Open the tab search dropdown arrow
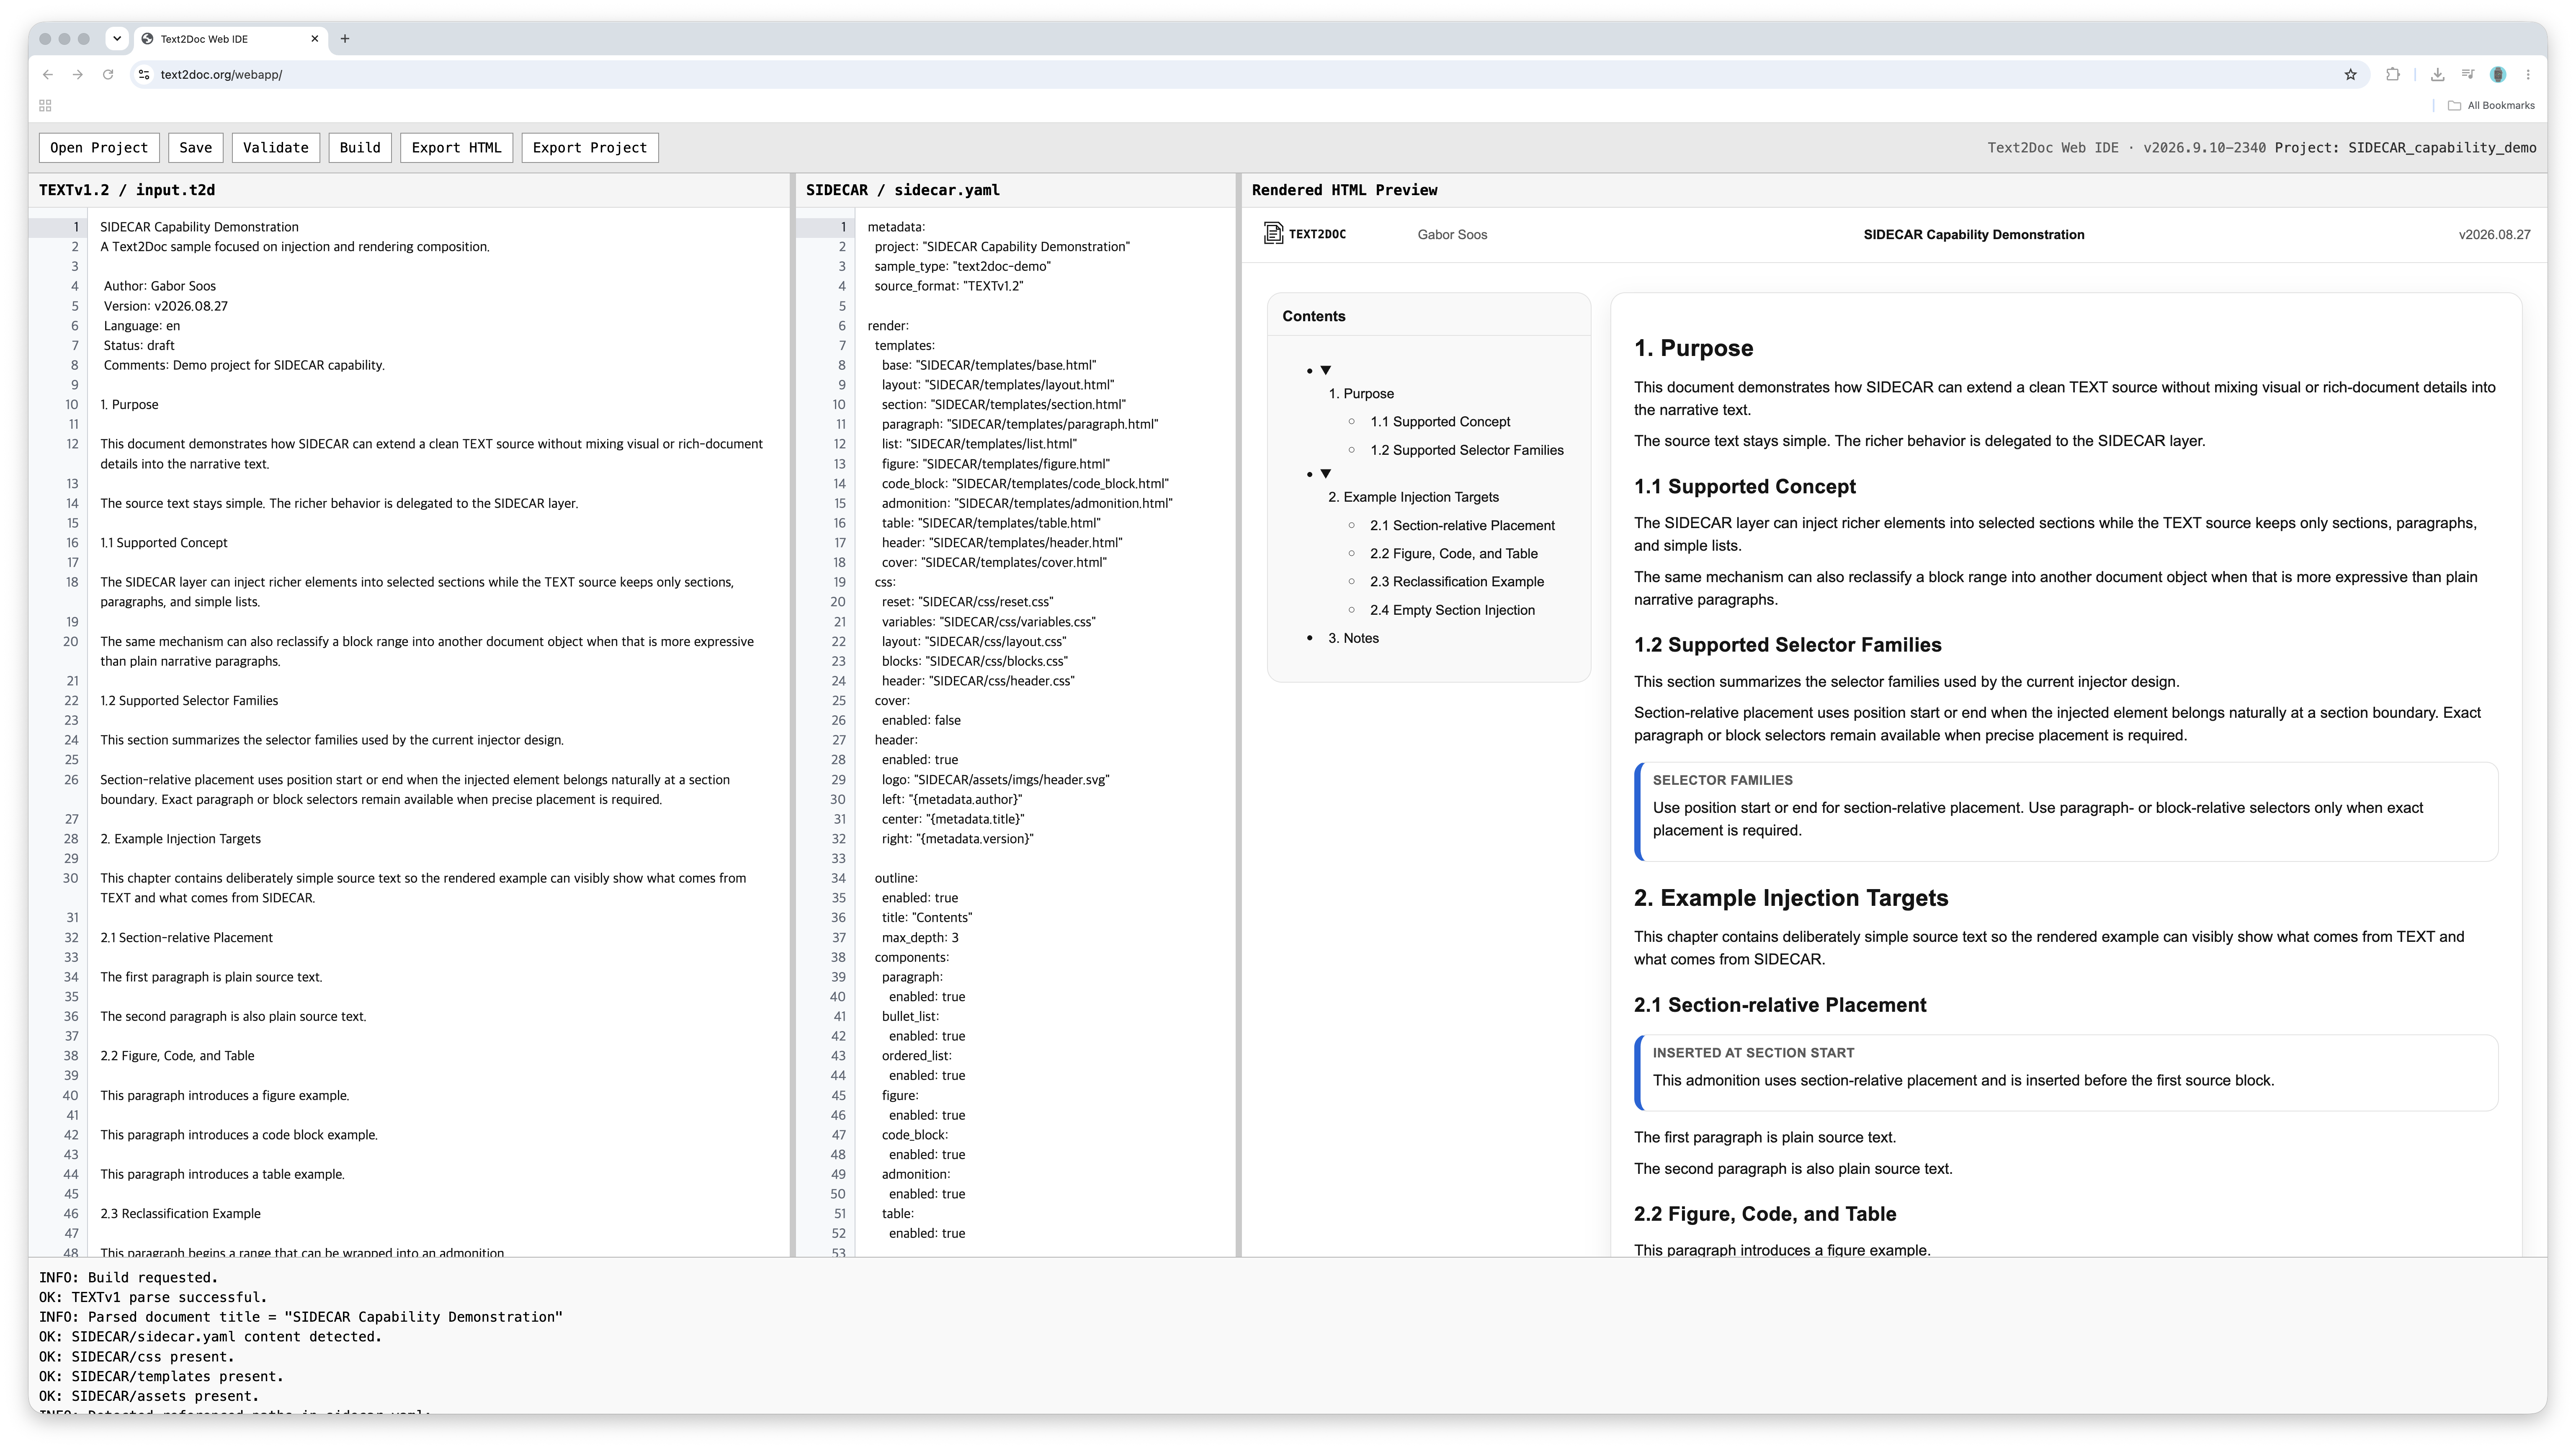Image resolution: width=2576 pixels, height=1449 pixels. [x=117, y=39]
